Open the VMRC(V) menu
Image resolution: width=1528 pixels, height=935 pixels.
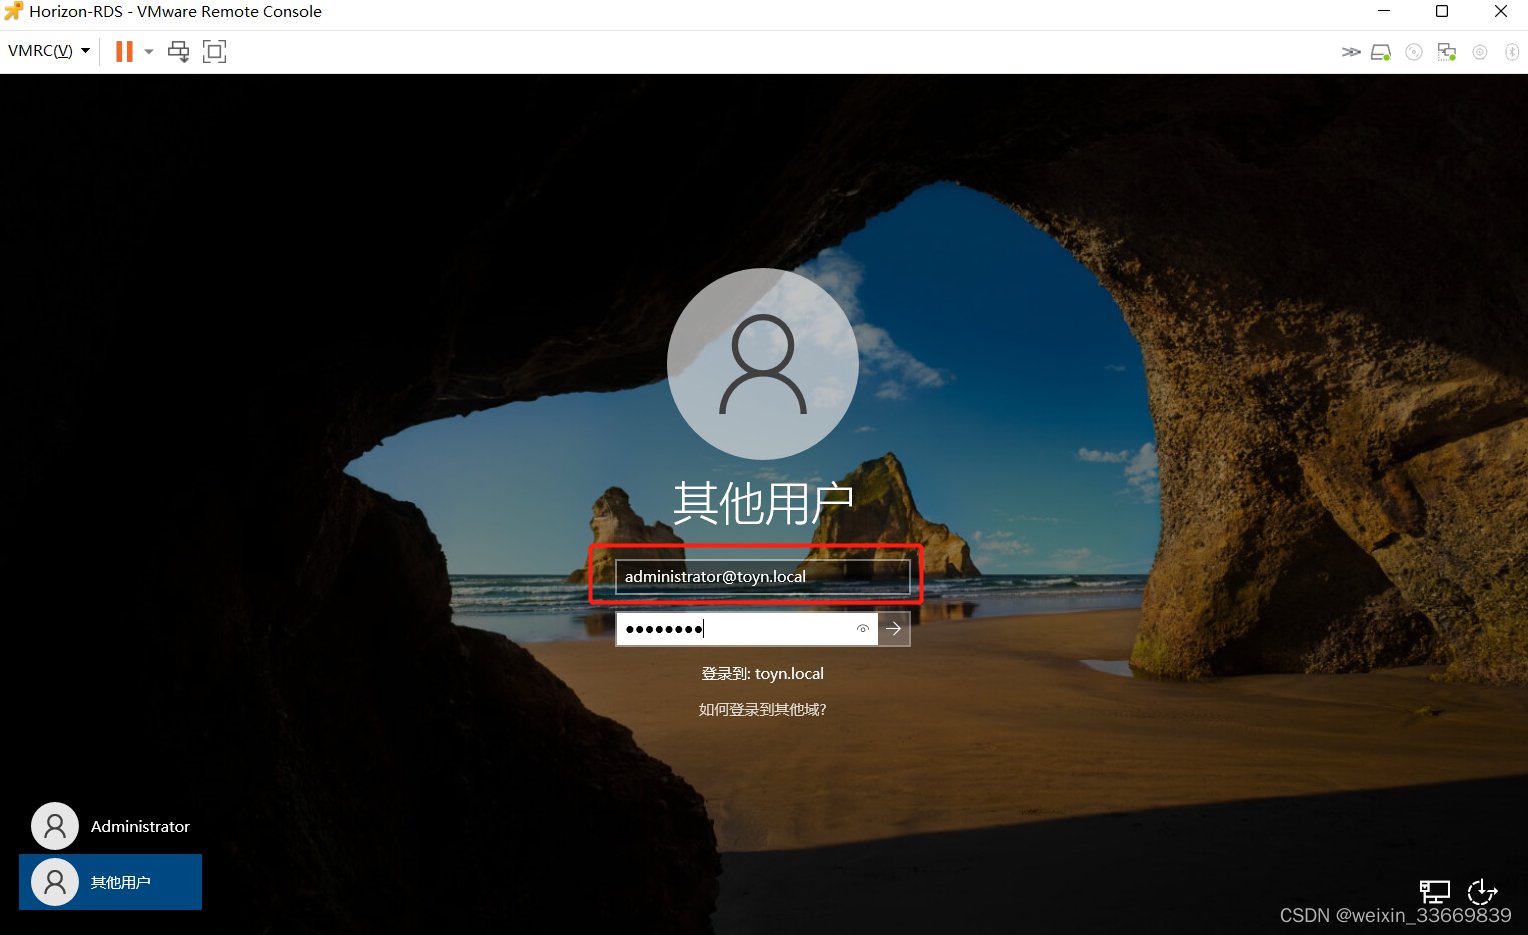(x=49, y=51)
